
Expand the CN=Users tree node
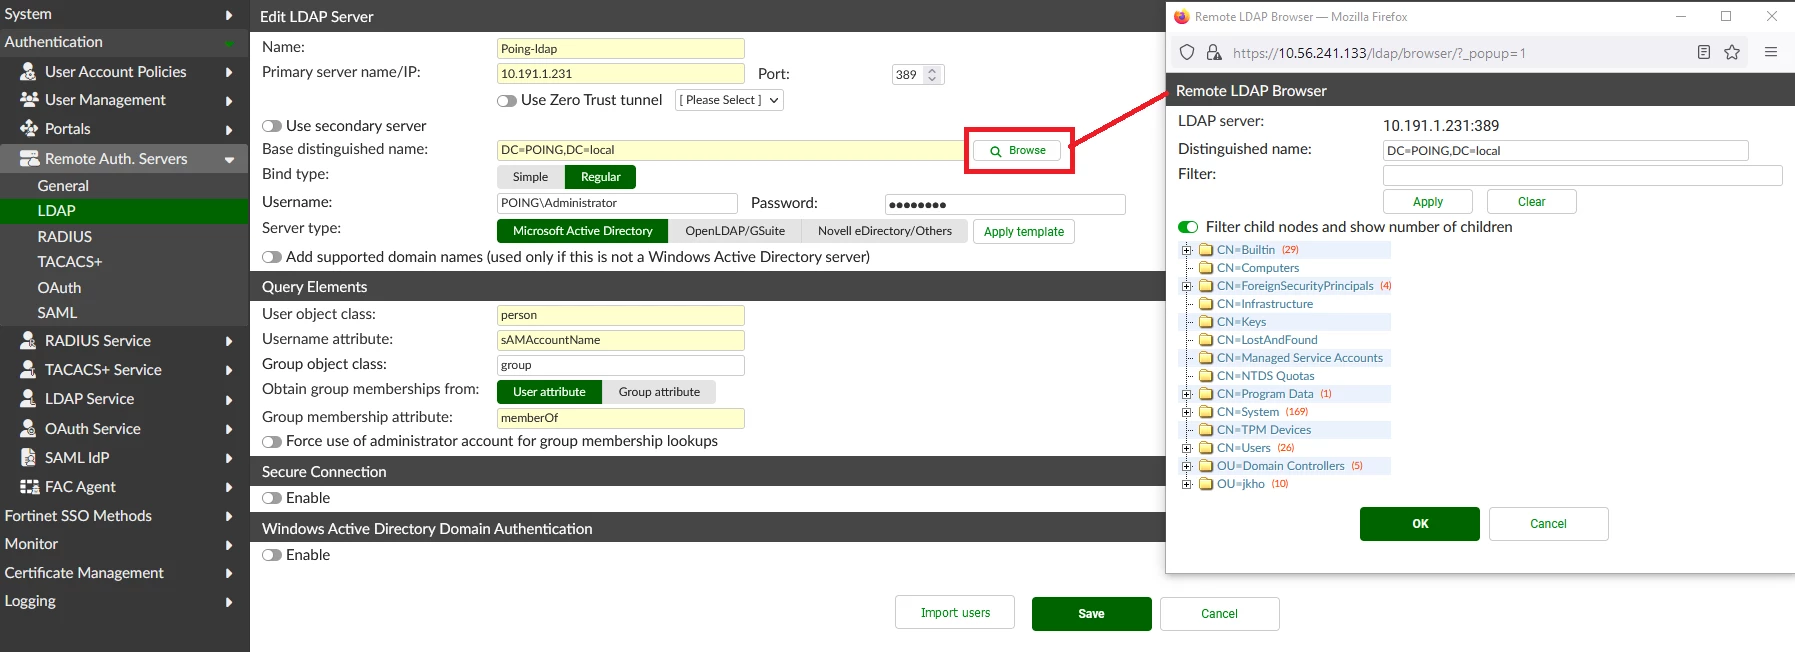click(x=1187, y=448)
